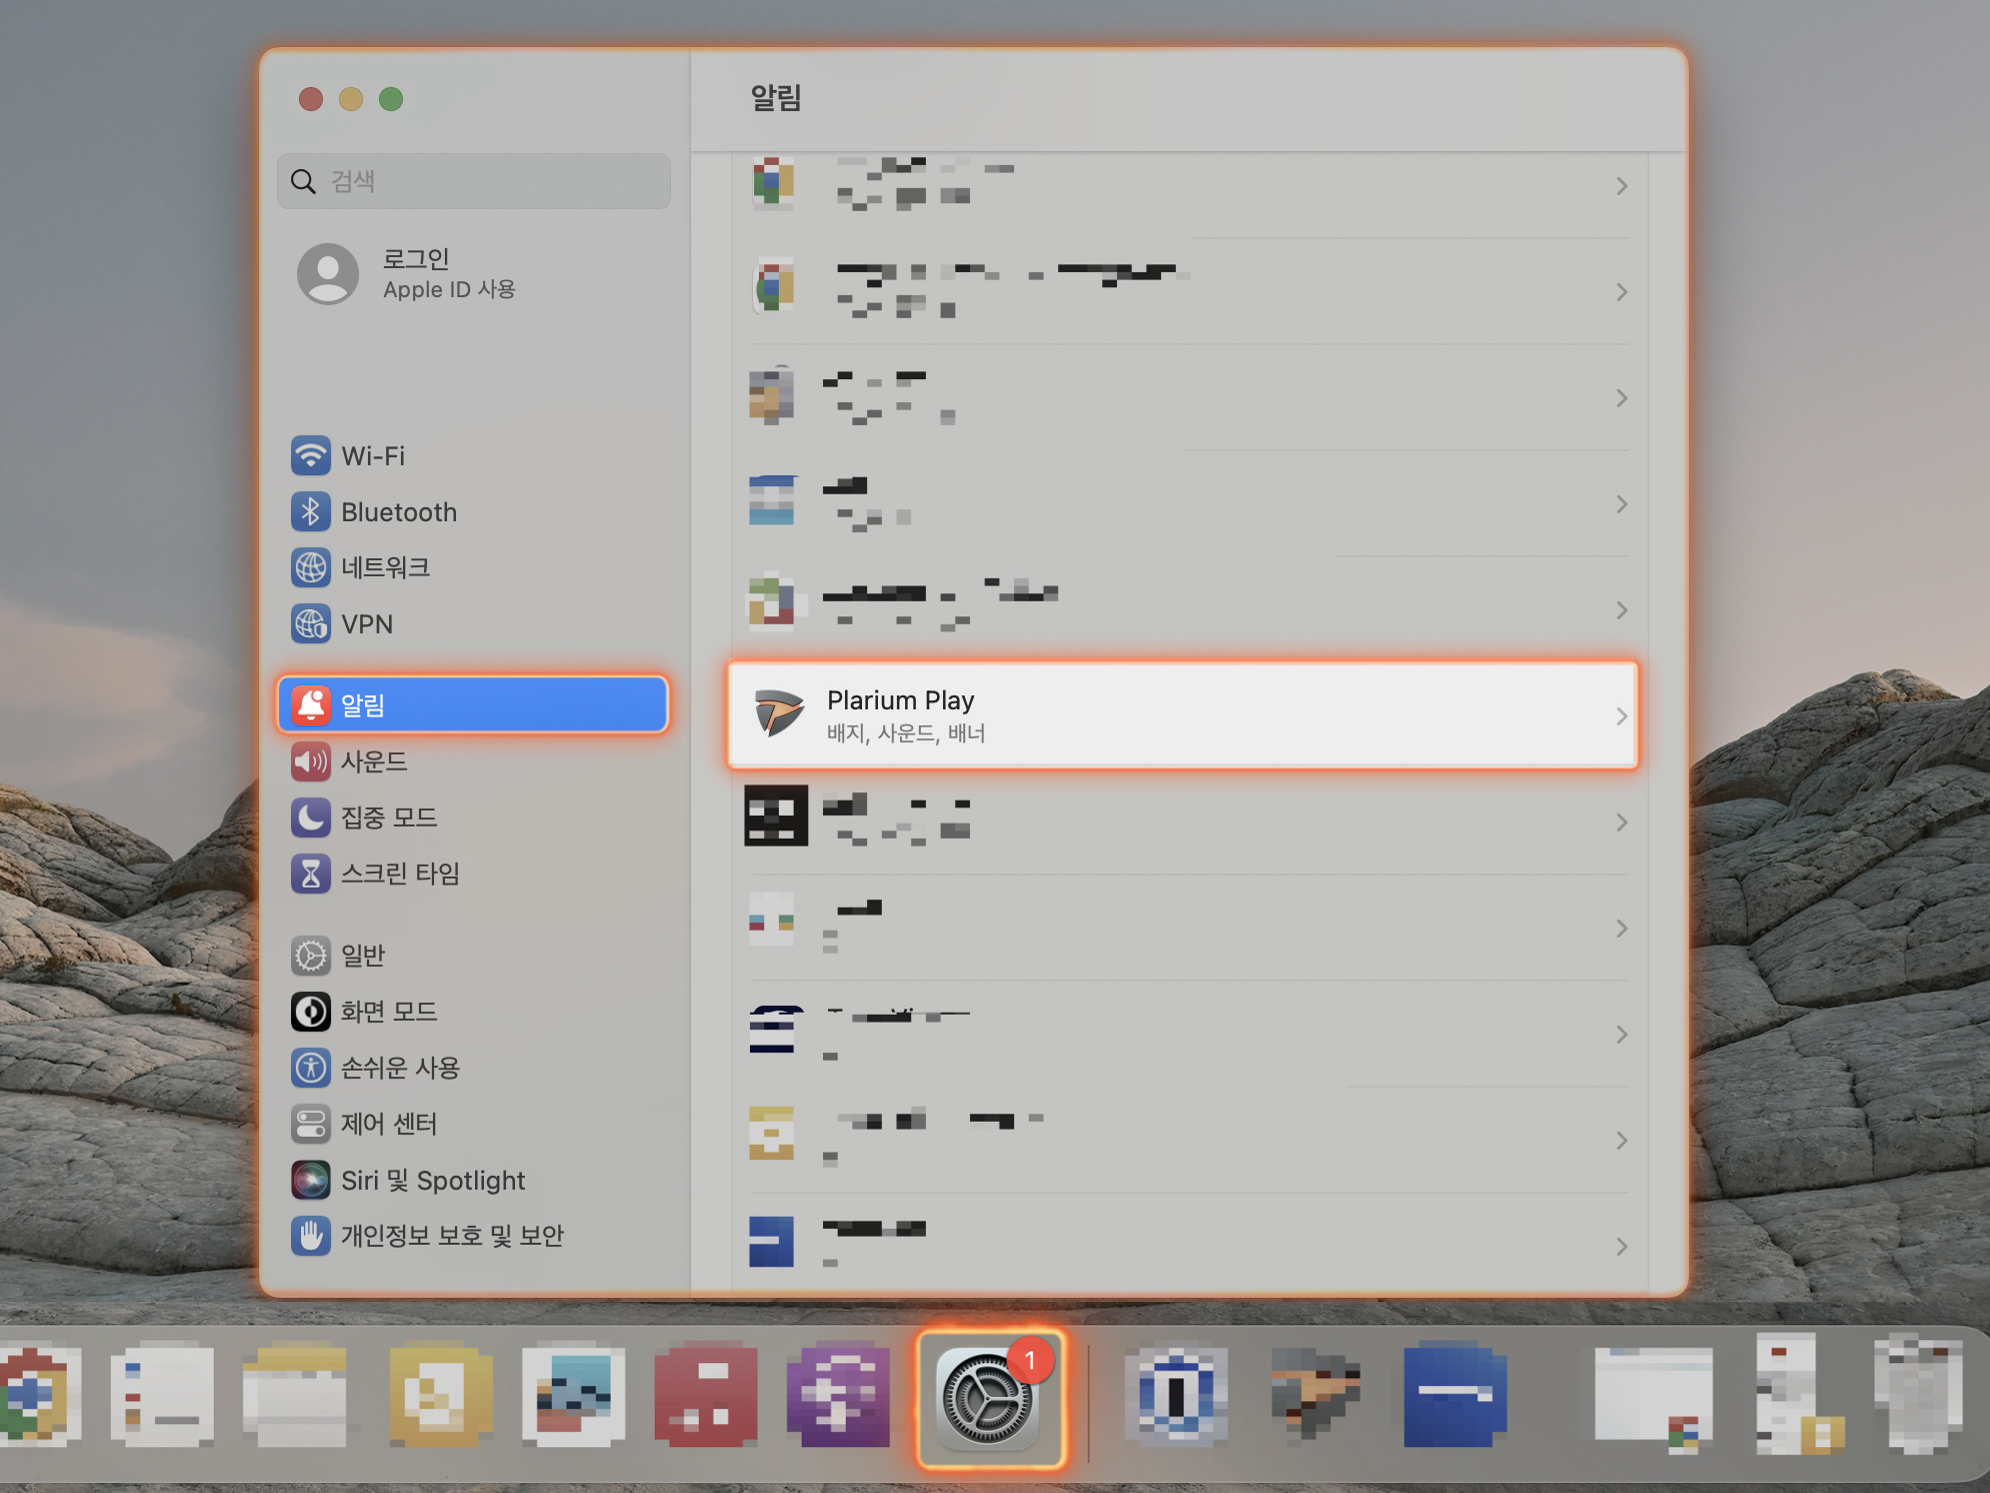Select 알림 in the sidebar
The width and height of the screenshot is (1990, 1493).
tap(473, 705)
